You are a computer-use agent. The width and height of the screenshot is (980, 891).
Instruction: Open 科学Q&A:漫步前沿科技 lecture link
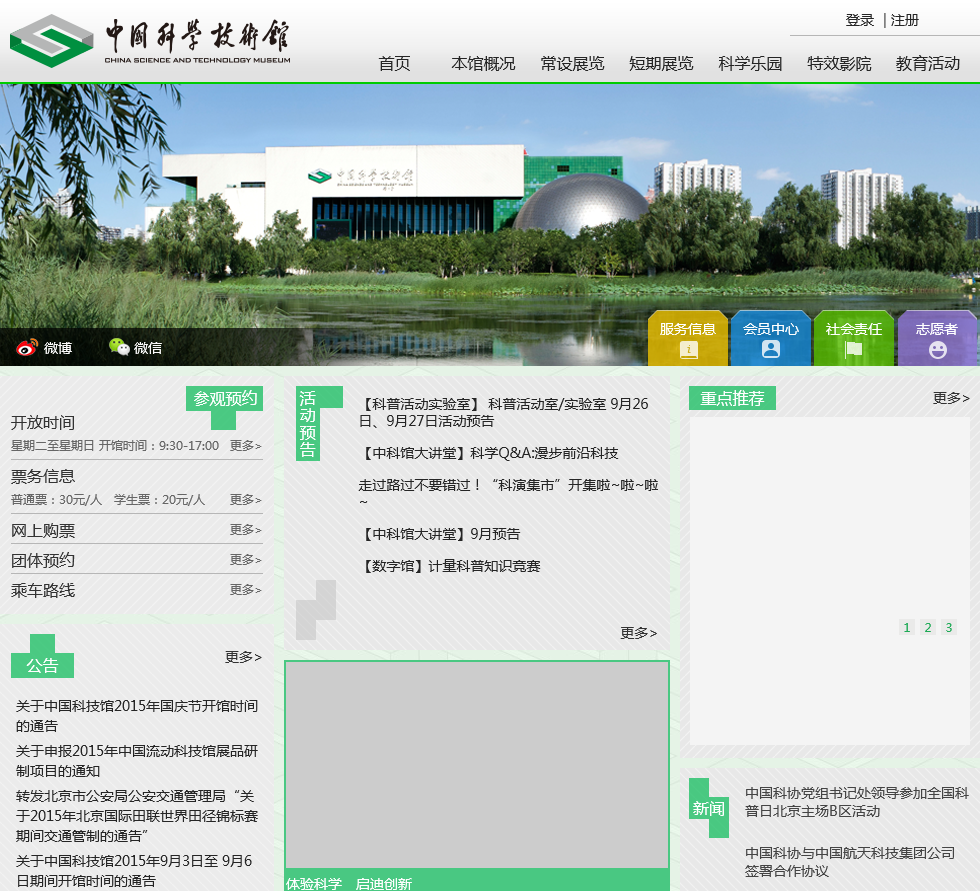tap(489, 453)
